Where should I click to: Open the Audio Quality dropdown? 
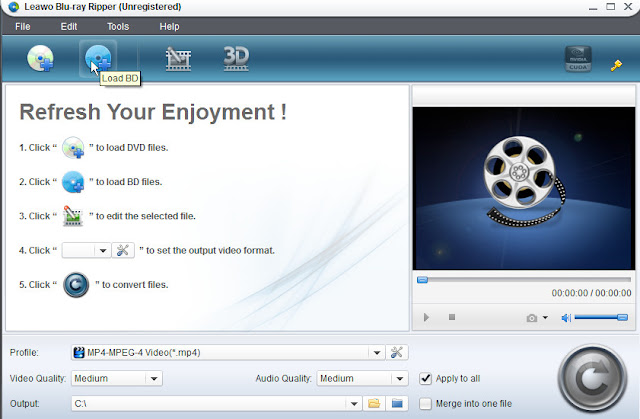click(400, 379)
